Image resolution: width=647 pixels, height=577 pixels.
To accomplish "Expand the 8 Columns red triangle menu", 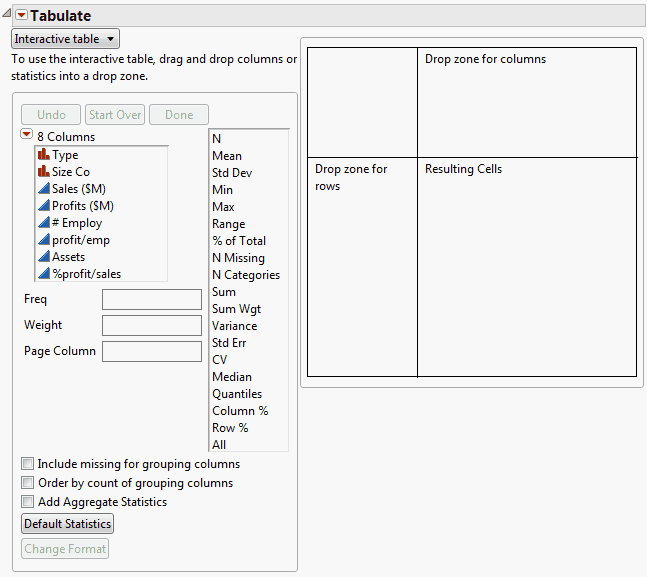I will tap(27, 135).
